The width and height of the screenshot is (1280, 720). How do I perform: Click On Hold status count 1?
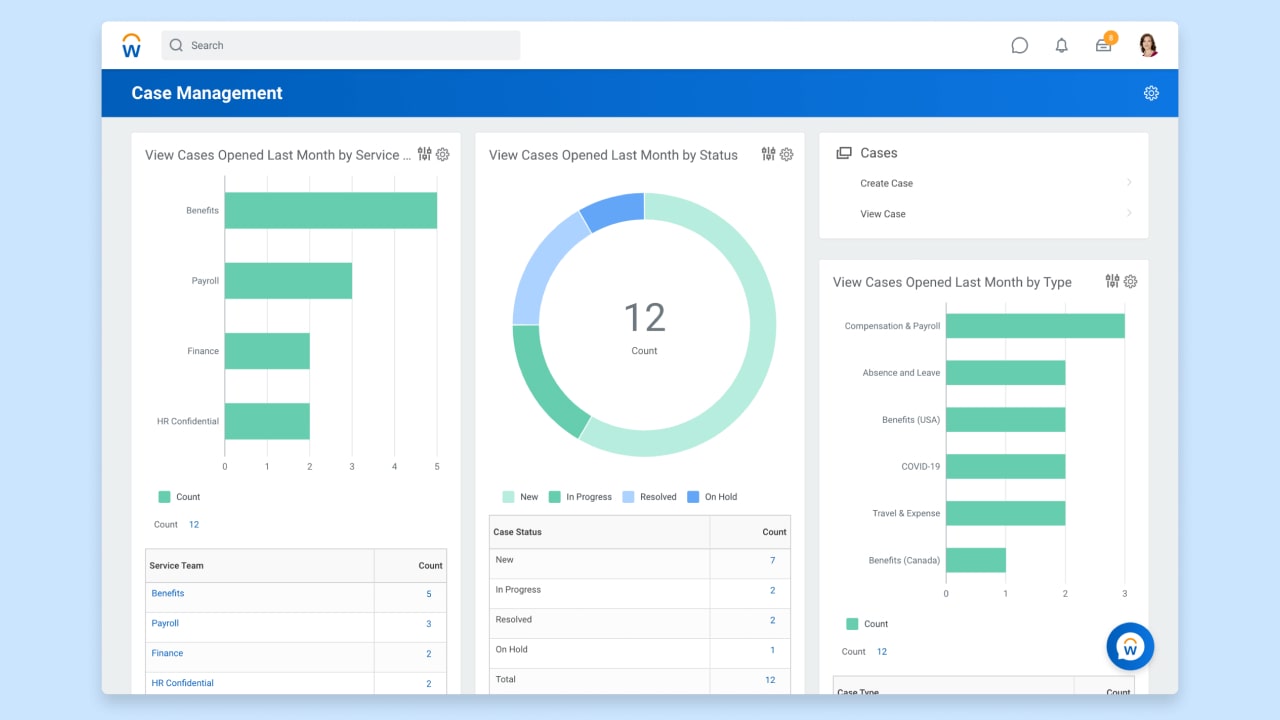pos(772,650)
